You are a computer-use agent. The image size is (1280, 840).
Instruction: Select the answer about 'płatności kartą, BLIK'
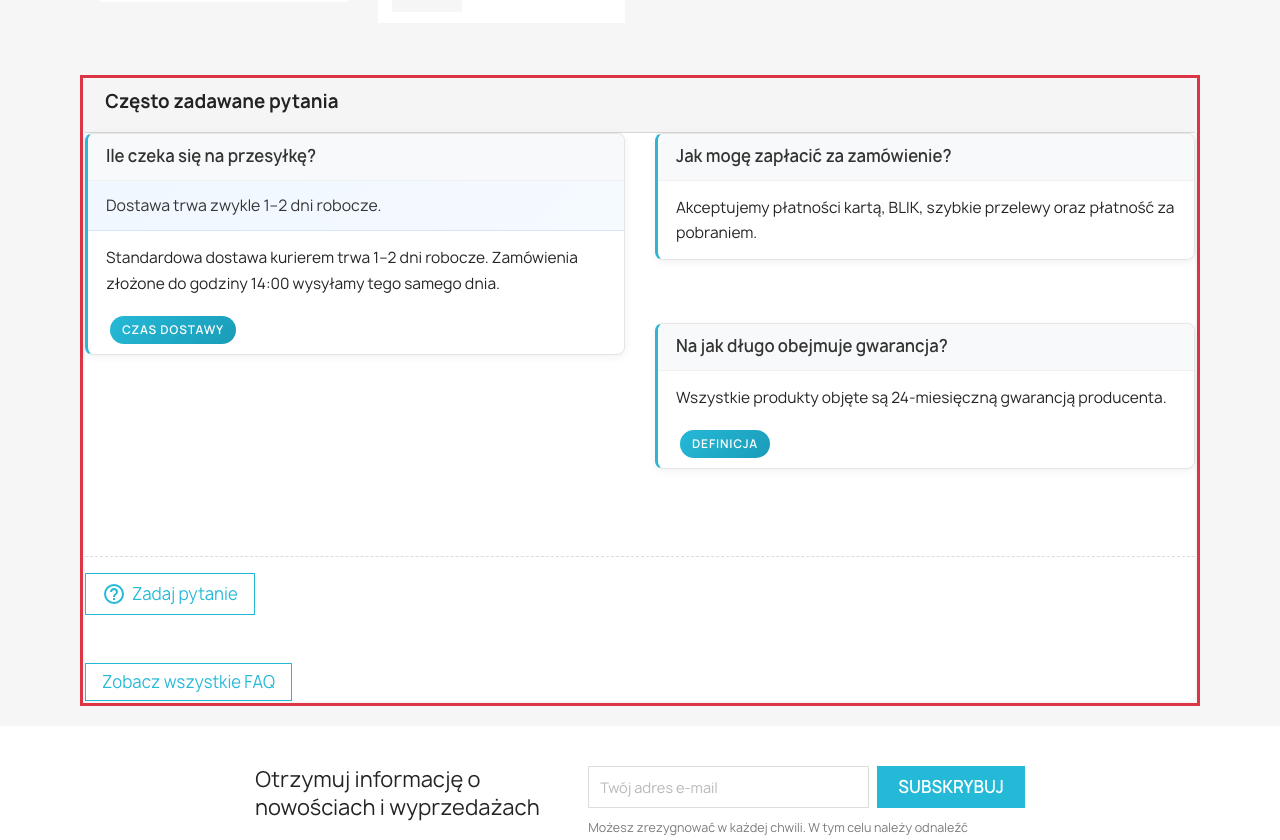click(x=925, y=220)
